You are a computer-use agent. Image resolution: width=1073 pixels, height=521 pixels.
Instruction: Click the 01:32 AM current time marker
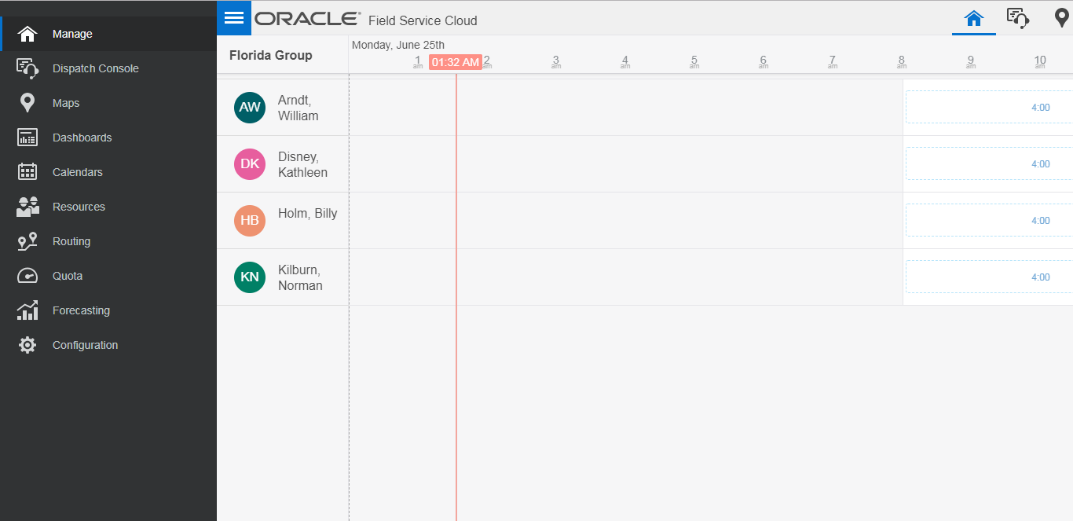point(455,62)
